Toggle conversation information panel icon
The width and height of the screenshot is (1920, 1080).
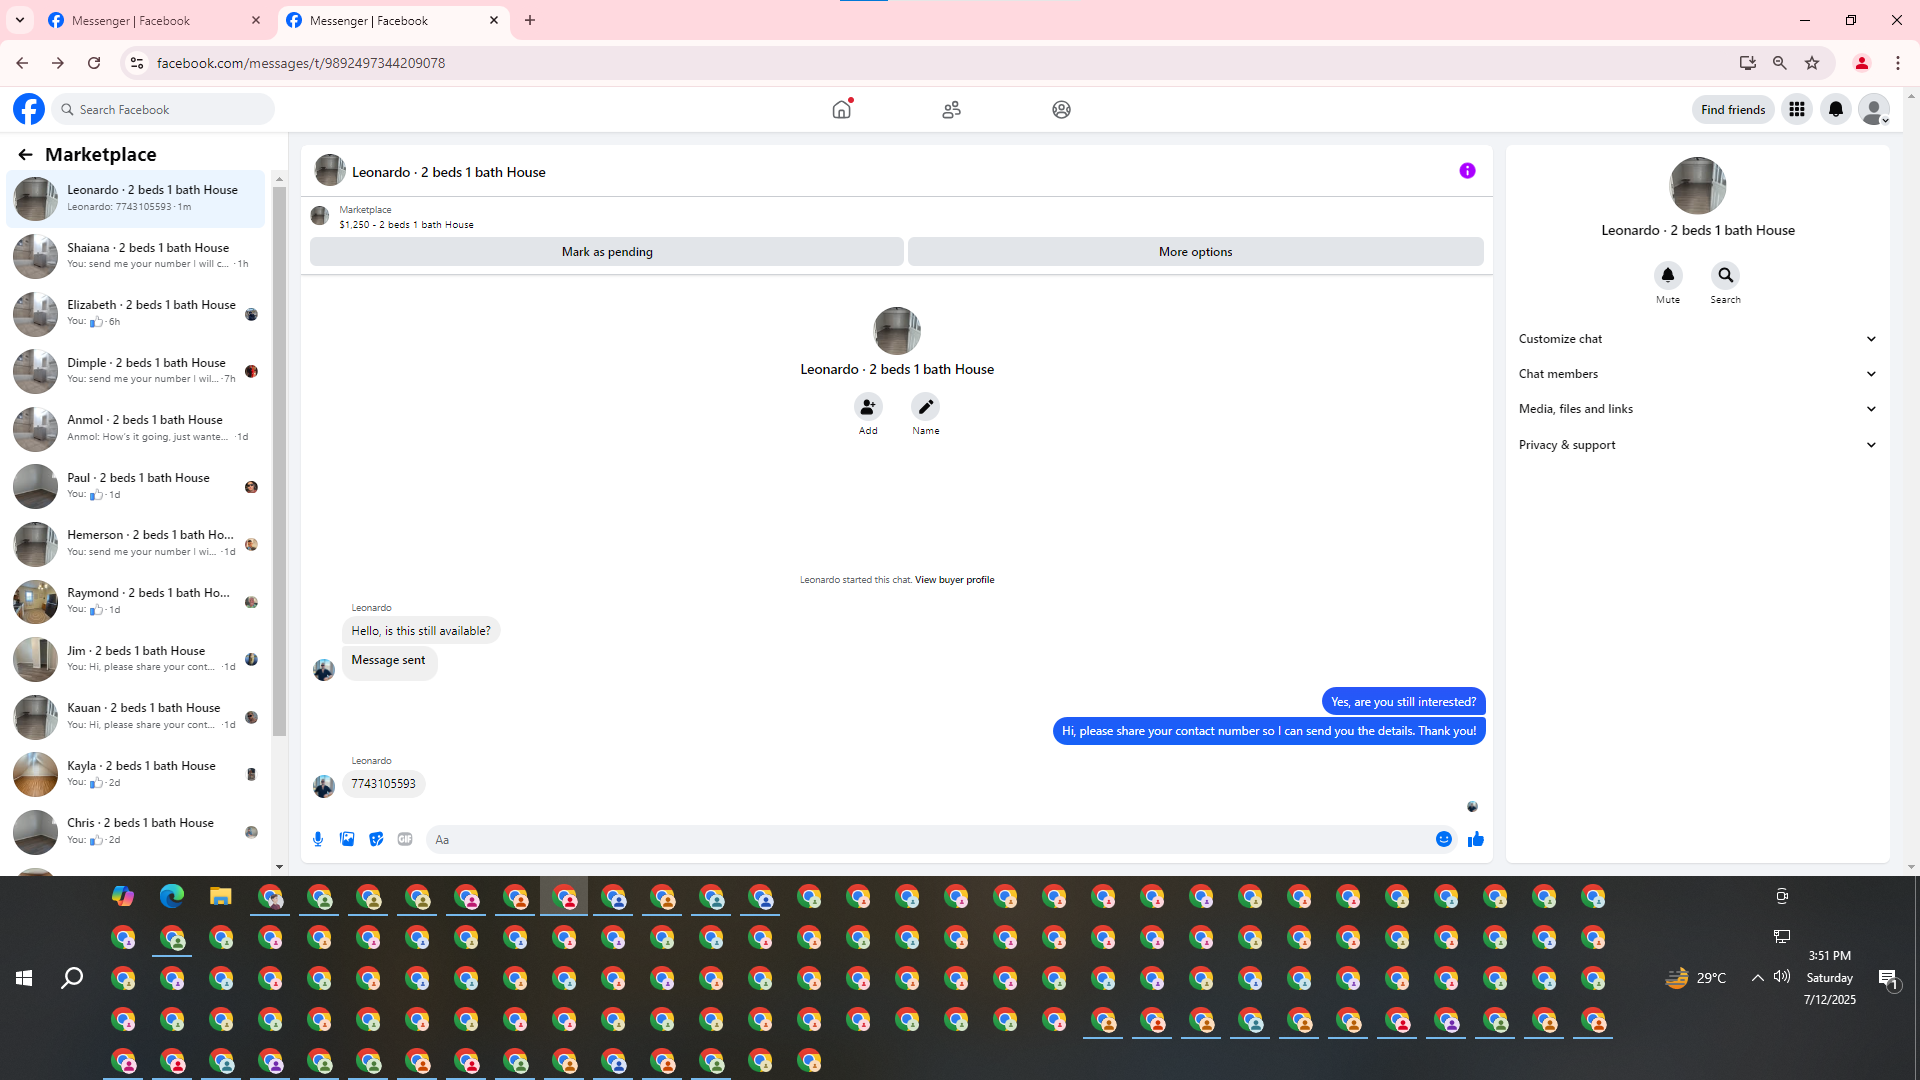1467,171
